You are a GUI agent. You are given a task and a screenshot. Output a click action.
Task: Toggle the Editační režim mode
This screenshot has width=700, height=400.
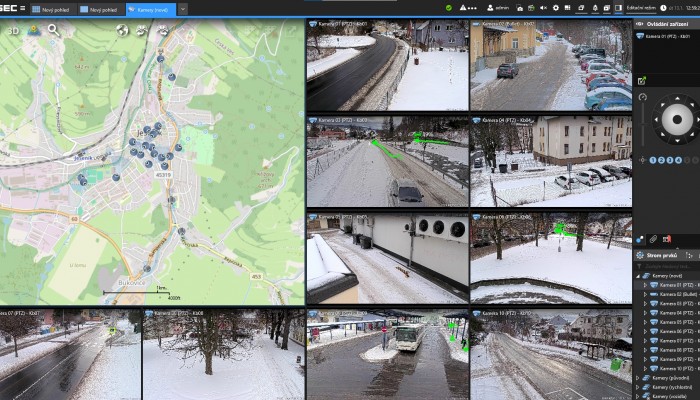[x=641, y=8]
